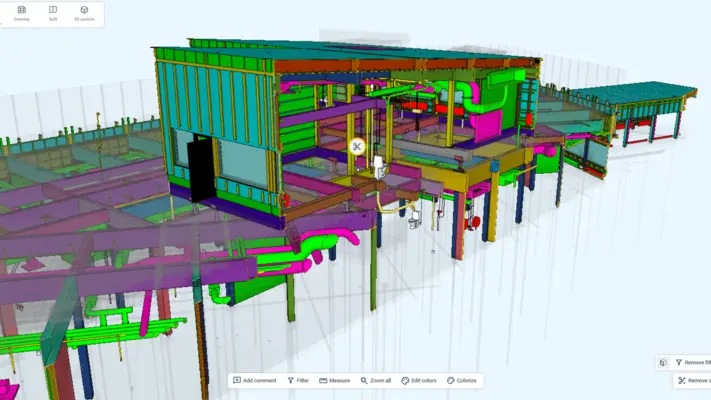Click the Remove filter button
This screenshot has height=400, width=711.
click(x=693, y=363)
